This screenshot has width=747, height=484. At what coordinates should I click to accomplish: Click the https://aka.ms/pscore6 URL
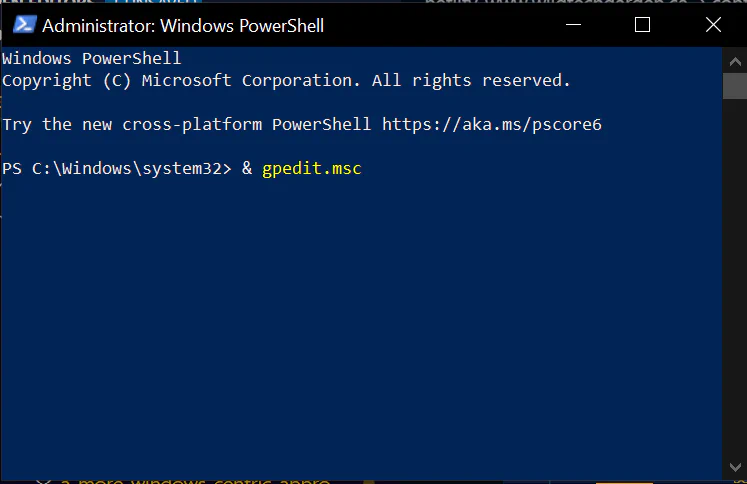click(491, 125)
